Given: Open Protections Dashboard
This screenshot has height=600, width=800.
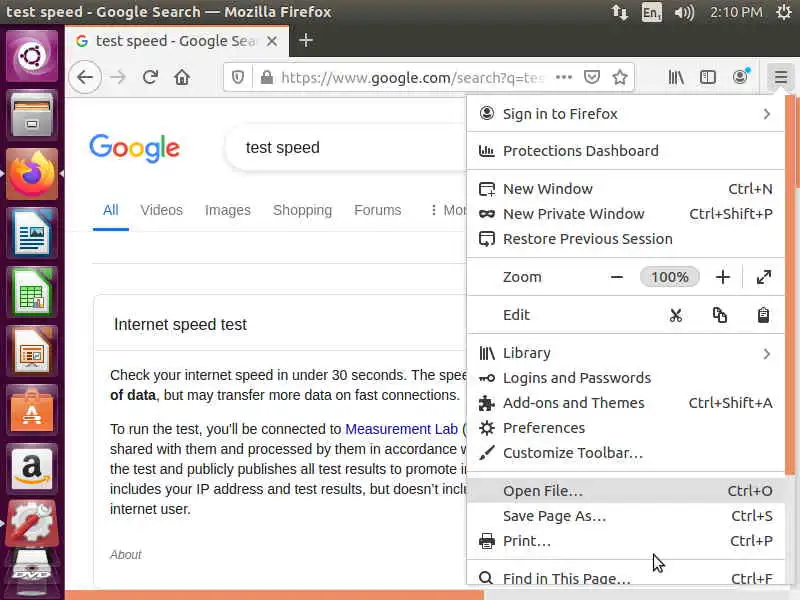Looking at the screenshot, I should click(x=626, y=151).
